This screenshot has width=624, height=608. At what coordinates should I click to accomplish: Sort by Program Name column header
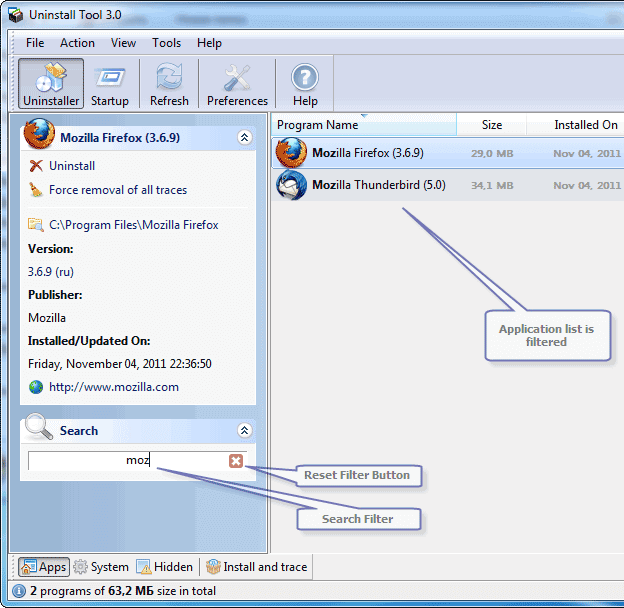pos(364,125)
